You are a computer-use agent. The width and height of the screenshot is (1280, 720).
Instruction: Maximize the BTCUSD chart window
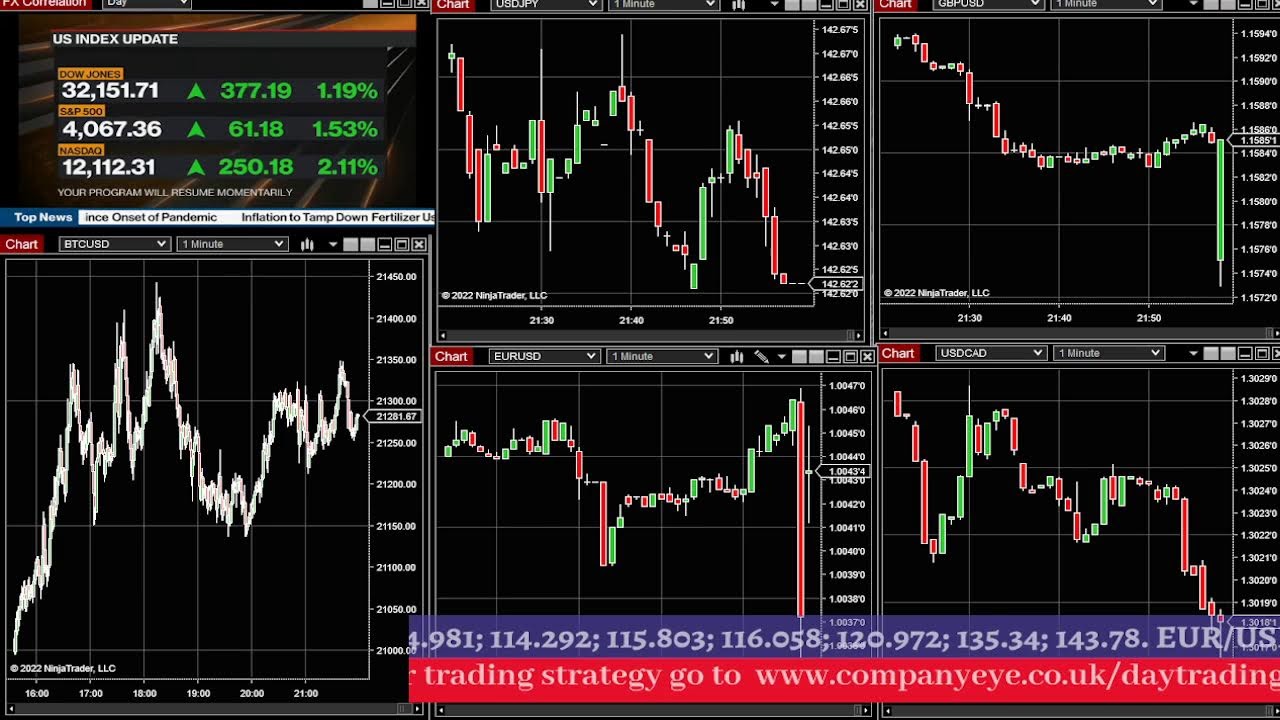pos(402,244)
